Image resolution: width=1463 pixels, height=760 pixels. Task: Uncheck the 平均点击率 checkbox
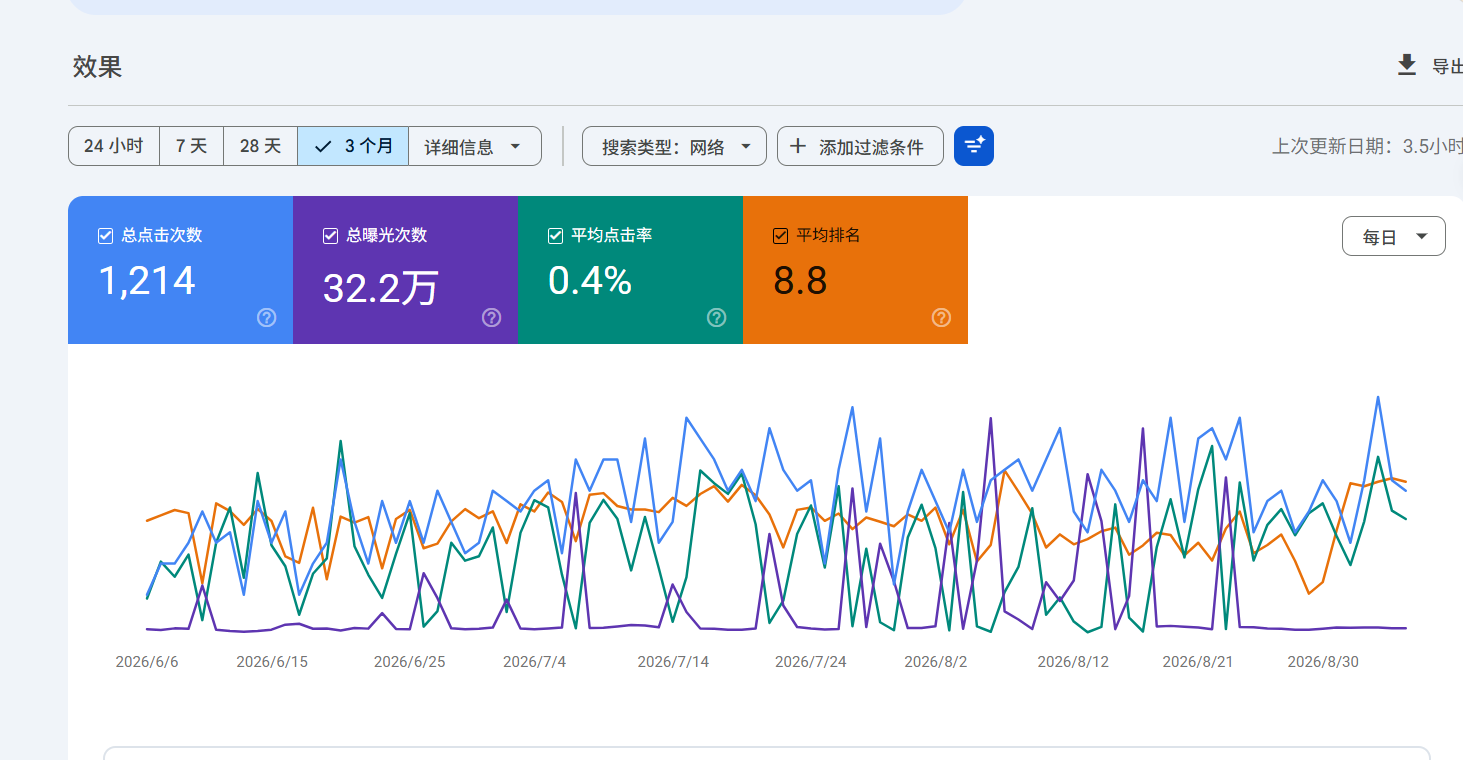[555, 236]
